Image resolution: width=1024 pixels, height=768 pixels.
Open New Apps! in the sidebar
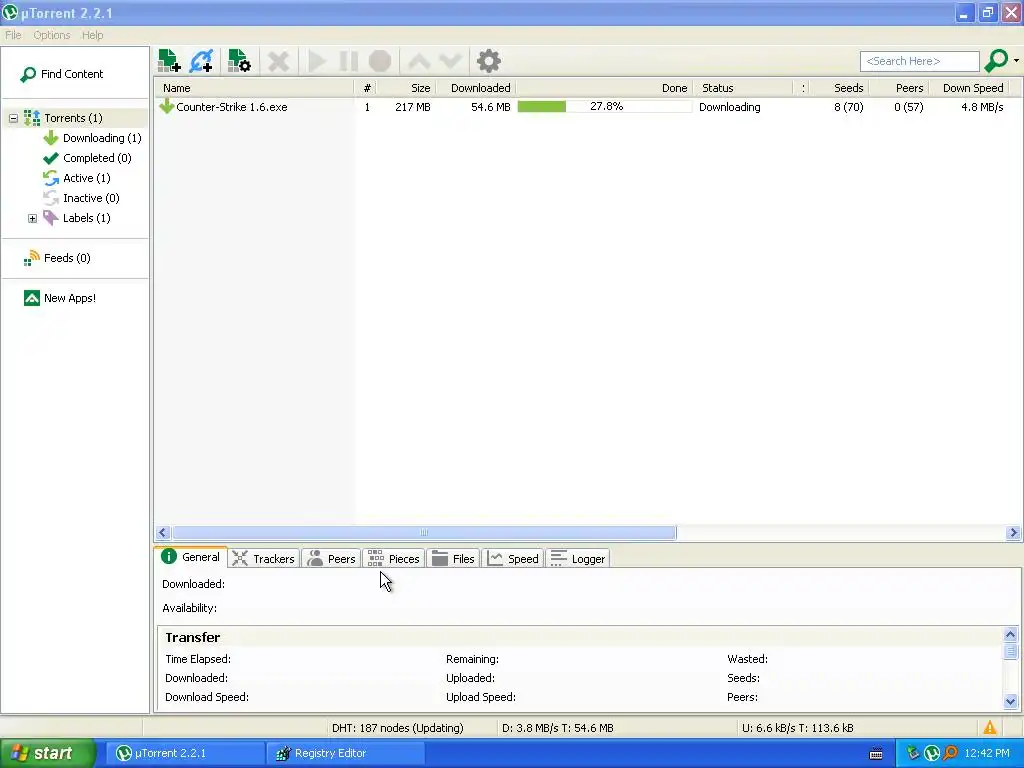[x=69, y=298]
